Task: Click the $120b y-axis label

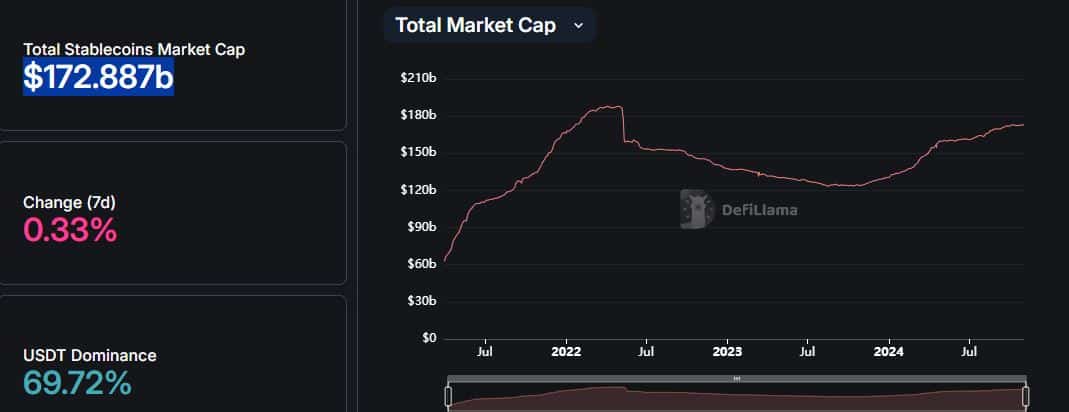Action: [418, 189]
